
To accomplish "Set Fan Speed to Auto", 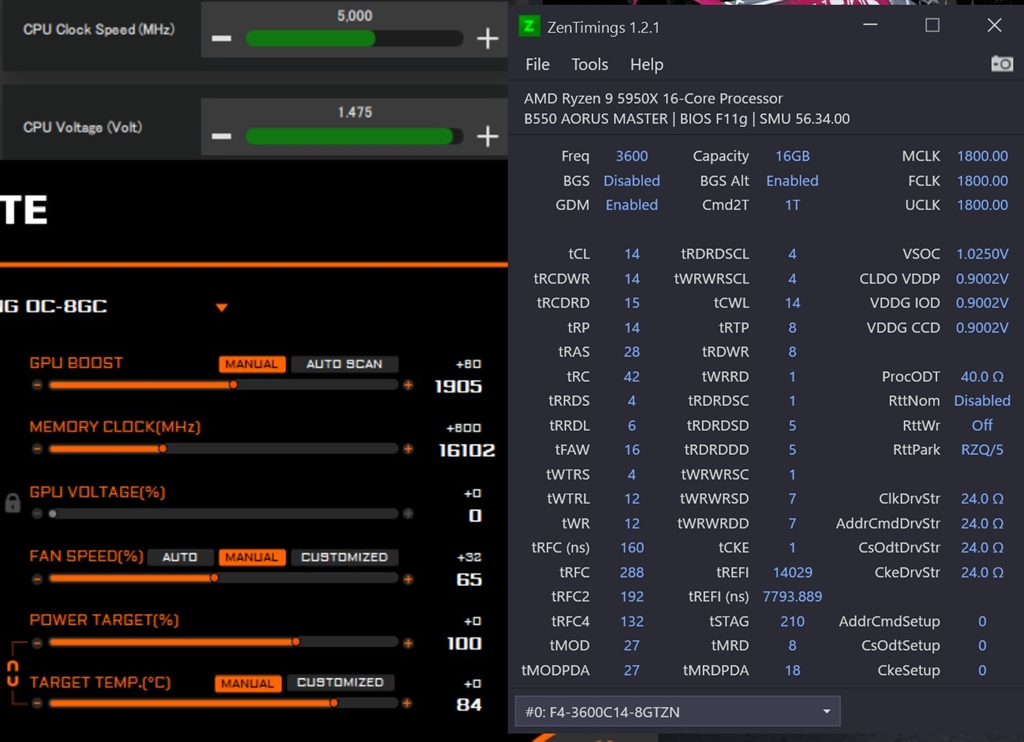I will click(180, 557).
